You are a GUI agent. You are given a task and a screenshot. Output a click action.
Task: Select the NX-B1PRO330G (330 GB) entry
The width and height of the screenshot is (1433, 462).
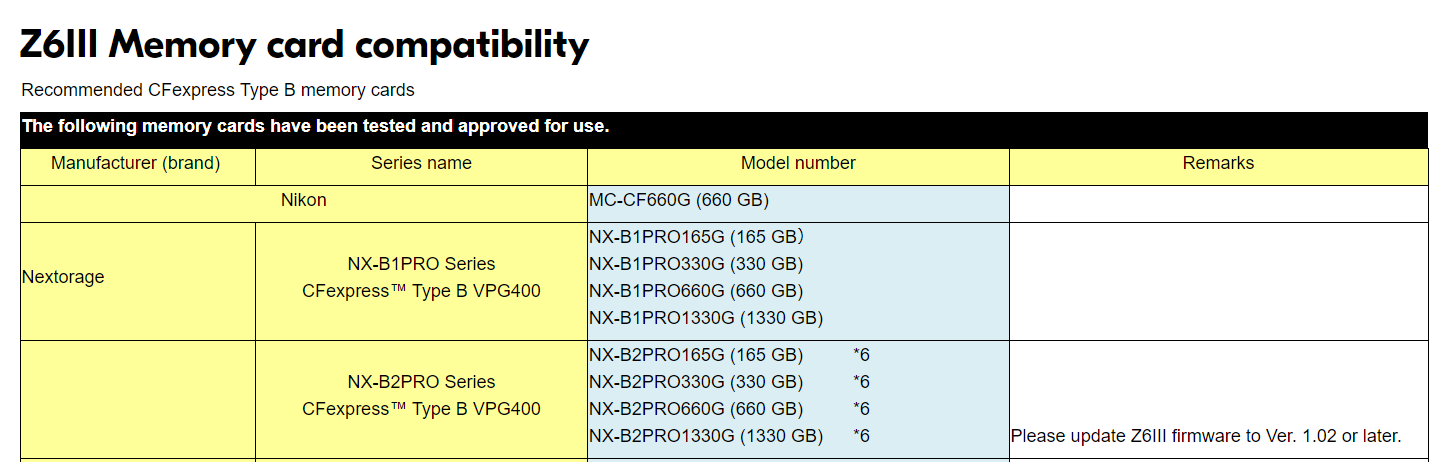click(x=696, y=264)
